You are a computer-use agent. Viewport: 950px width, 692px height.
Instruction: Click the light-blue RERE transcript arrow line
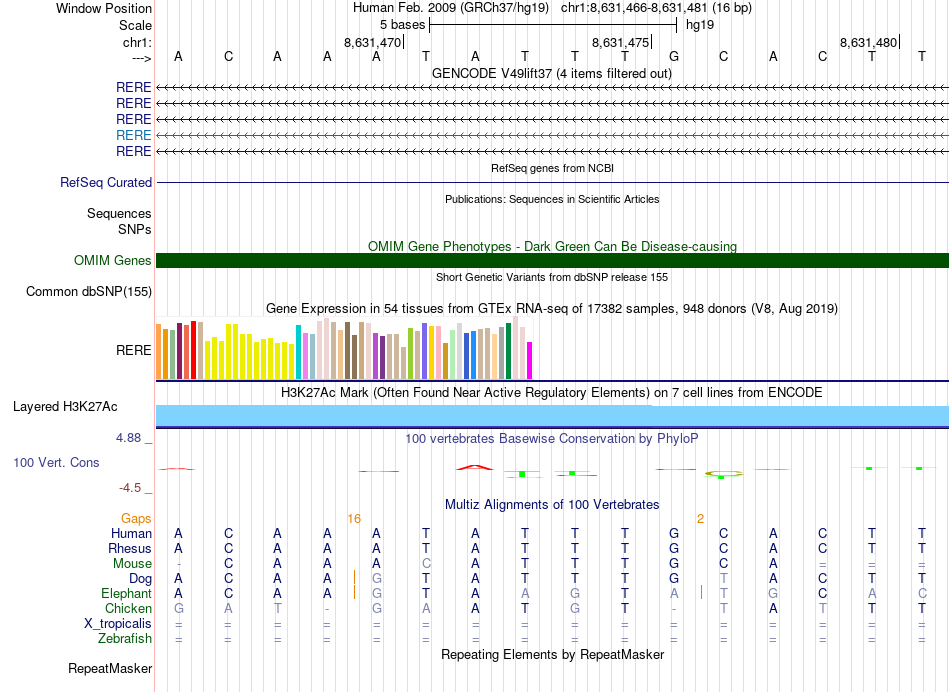coord(553,135)
